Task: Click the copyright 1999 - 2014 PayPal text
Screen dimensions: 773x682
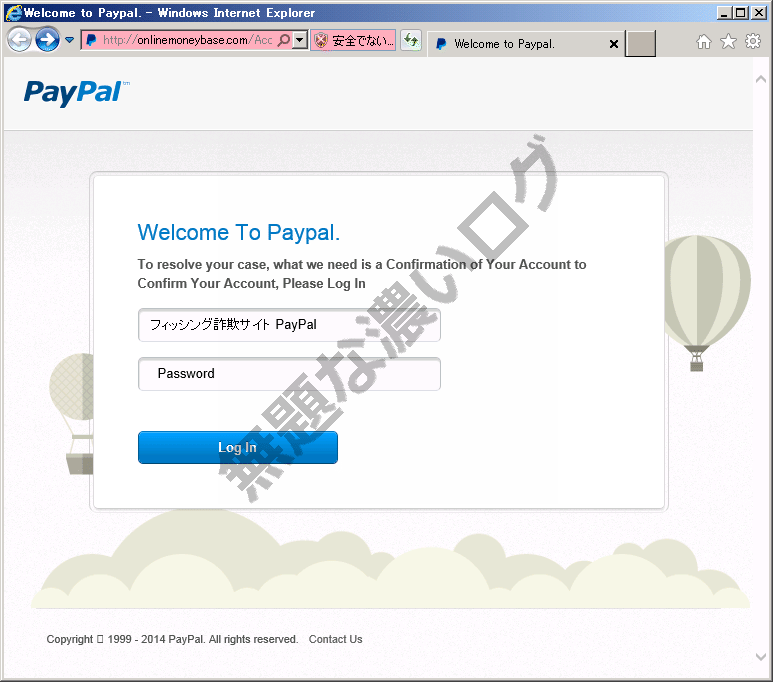Action: tap(172, 639)
